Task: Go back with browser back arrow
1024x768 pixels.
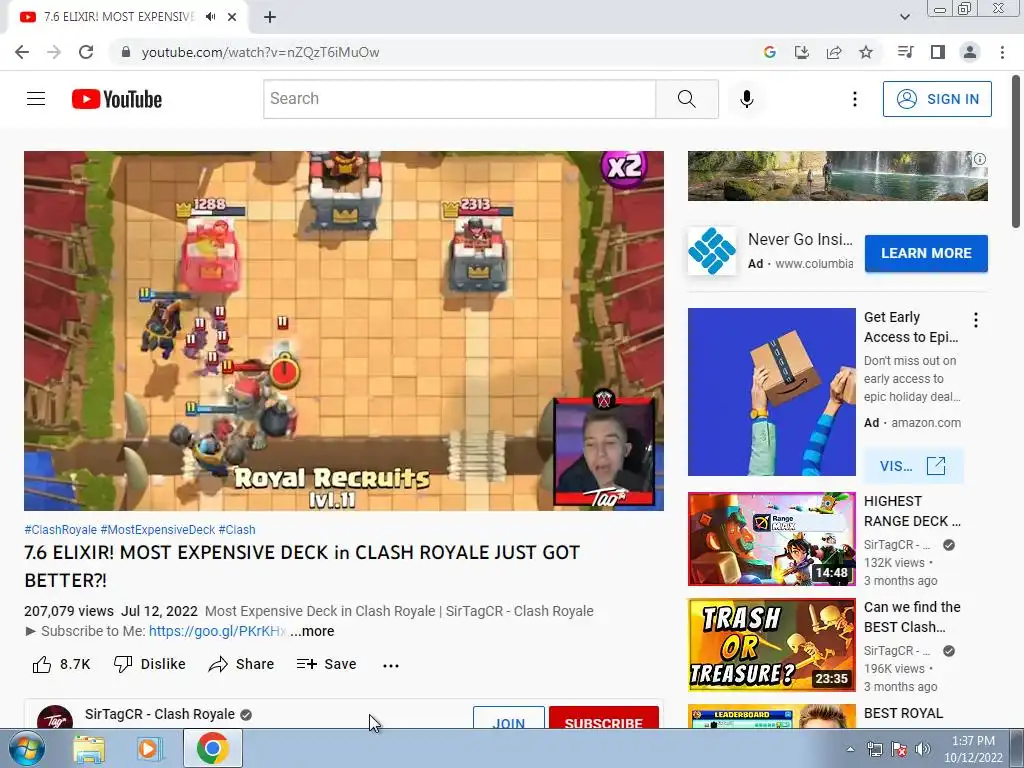Action: pyautogui.click(x=22, y=52)
